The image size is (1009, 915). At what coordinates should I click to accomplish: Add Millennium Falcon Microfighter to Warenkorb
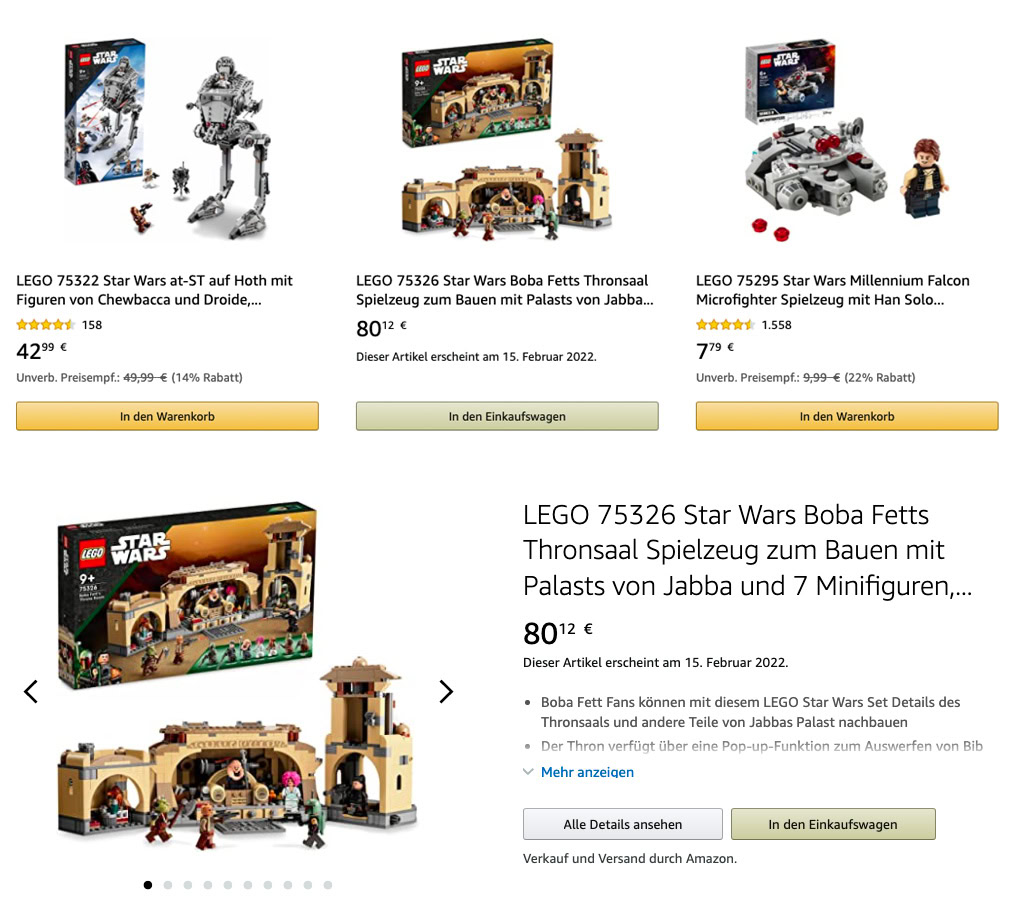click(x=847, y=416)
